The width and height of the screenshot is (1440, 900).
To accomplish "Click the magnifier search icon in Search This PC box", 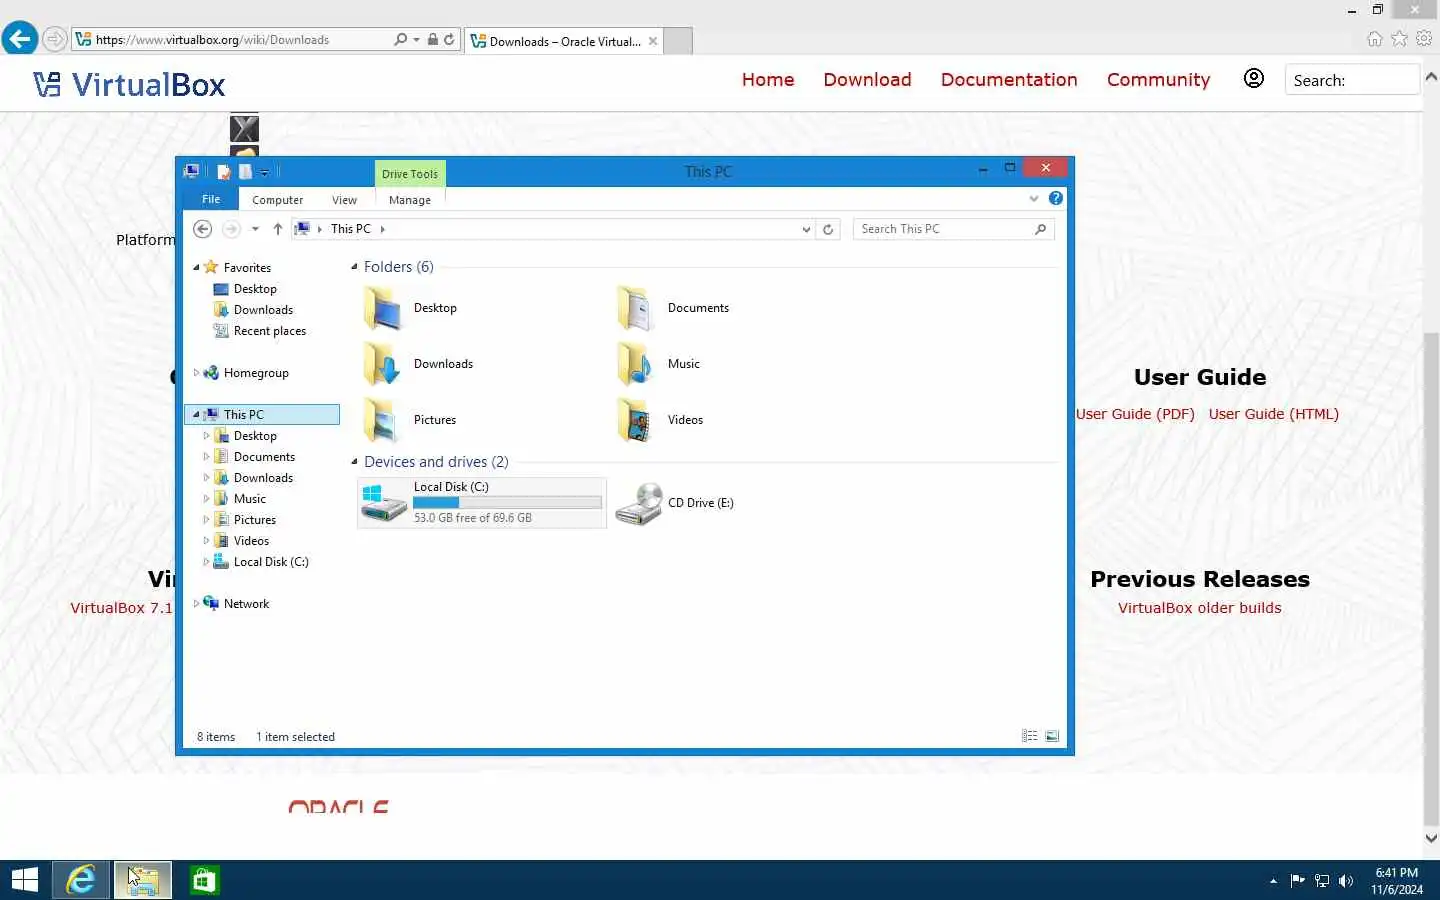I will pyautogui.click(x=1041, y=229).
